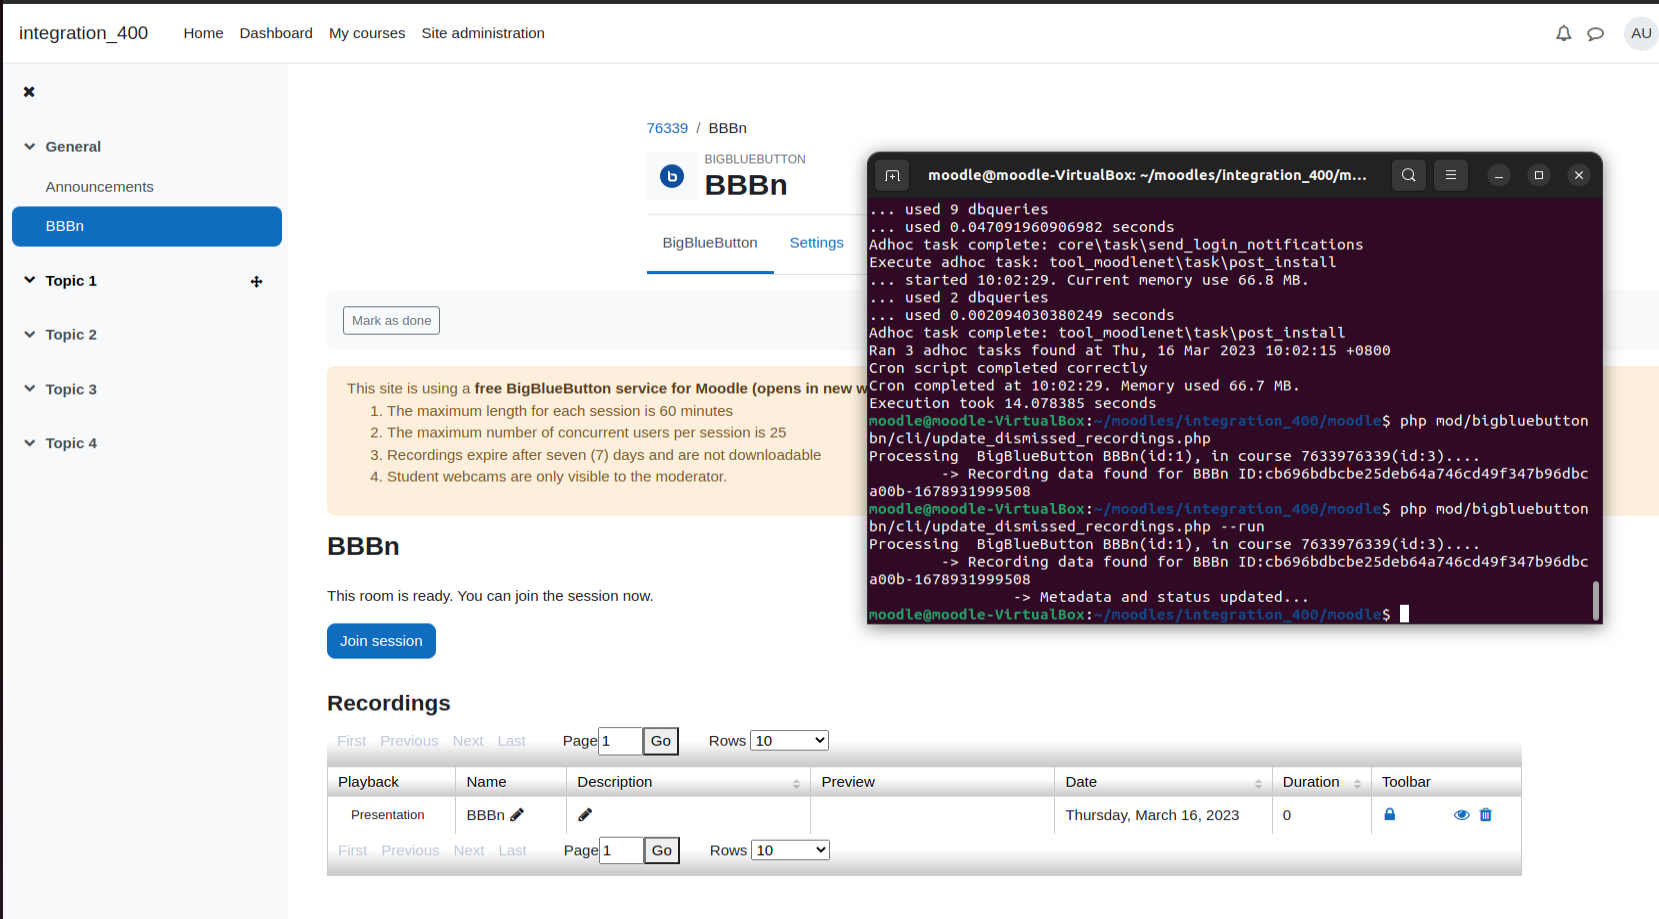Open the 76339 breadcrumb link
This screenshot has height=919, width=1659.
click(667, 128)
